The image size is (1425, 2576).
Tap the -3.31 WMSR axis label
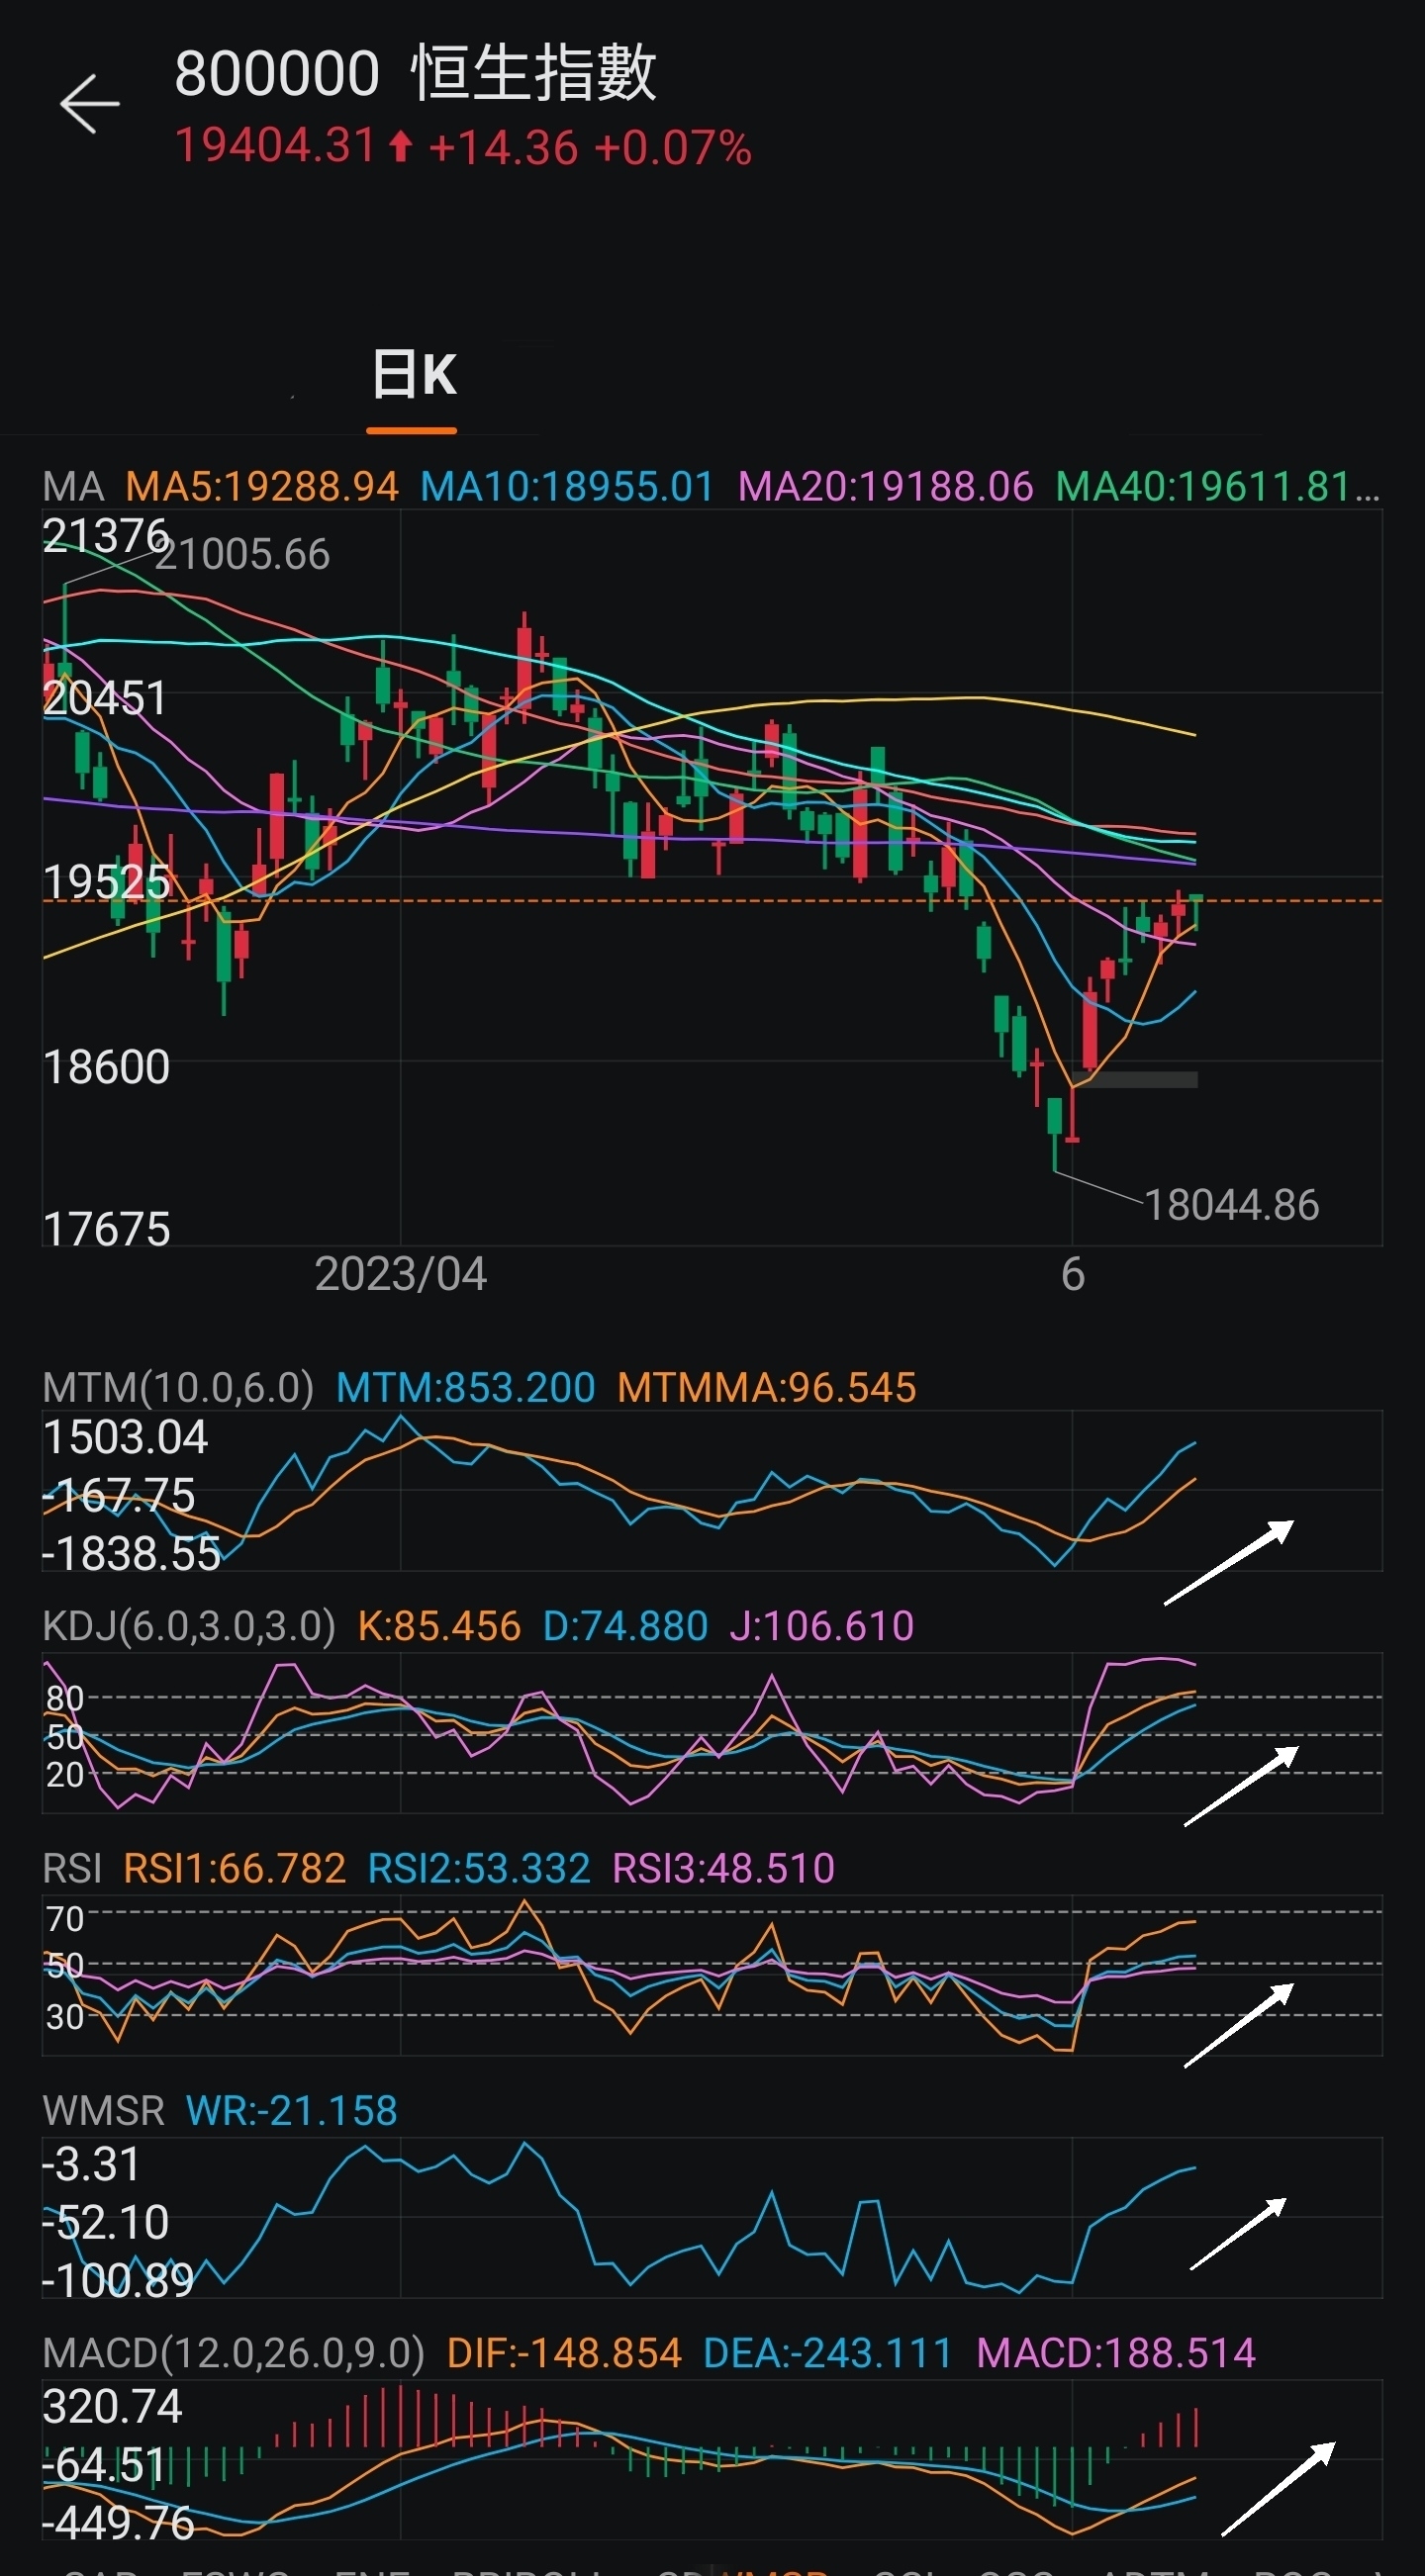tap(91, 2165)
